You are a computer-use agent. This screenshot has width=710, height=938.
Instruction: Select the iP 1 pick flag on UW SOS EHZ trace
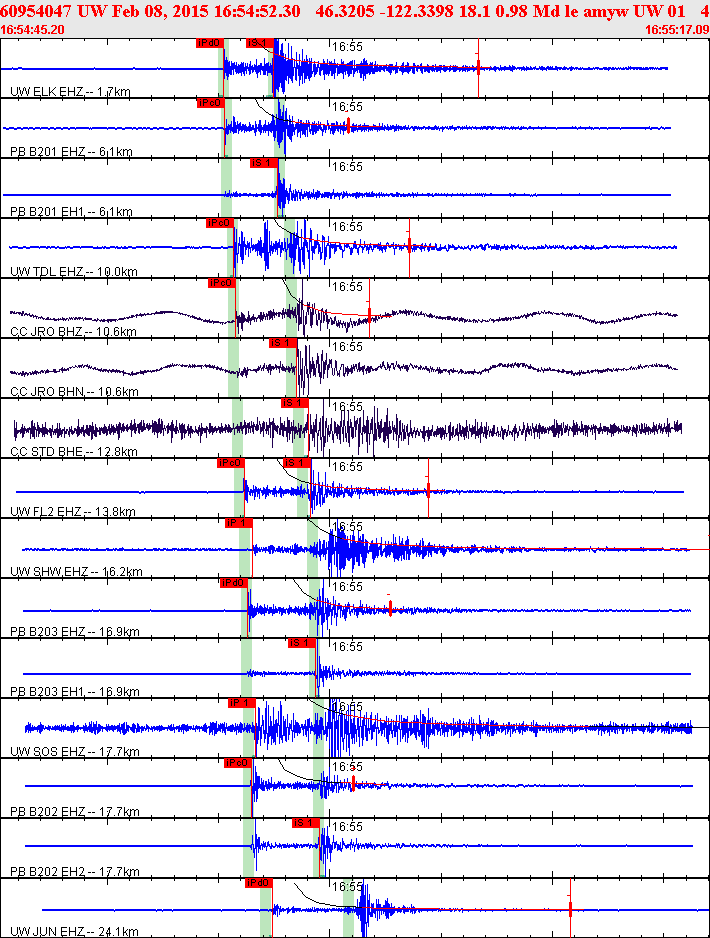tap(242, 702)
